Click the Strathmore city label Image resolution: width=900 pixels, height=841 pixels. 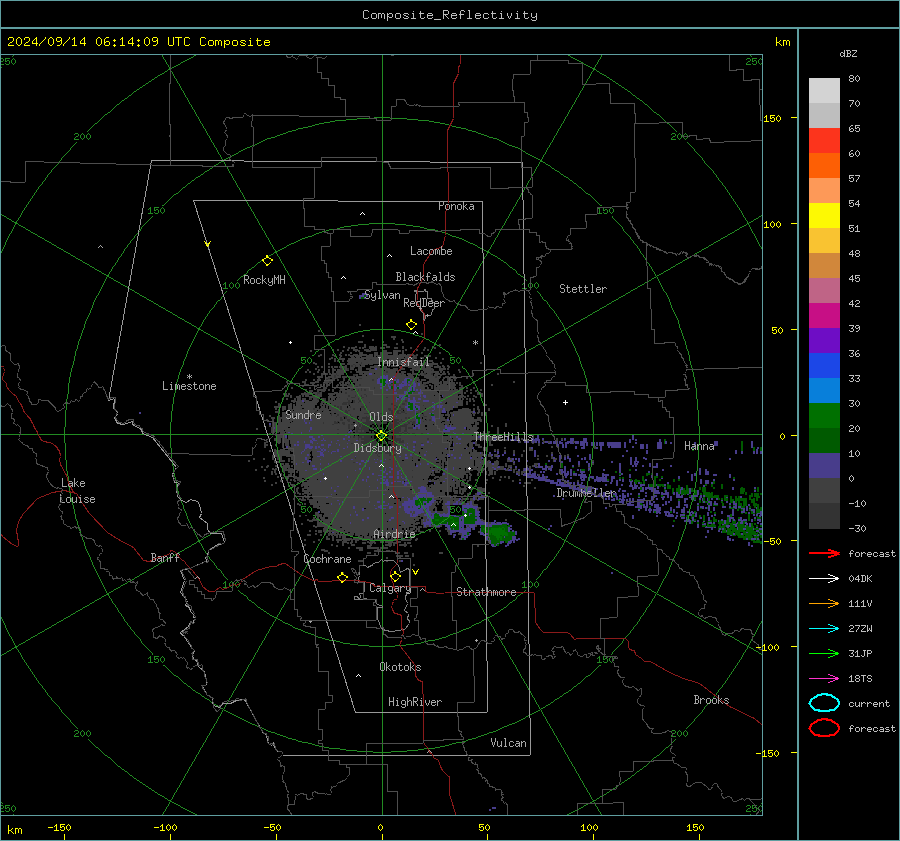[x=486, y=592]
